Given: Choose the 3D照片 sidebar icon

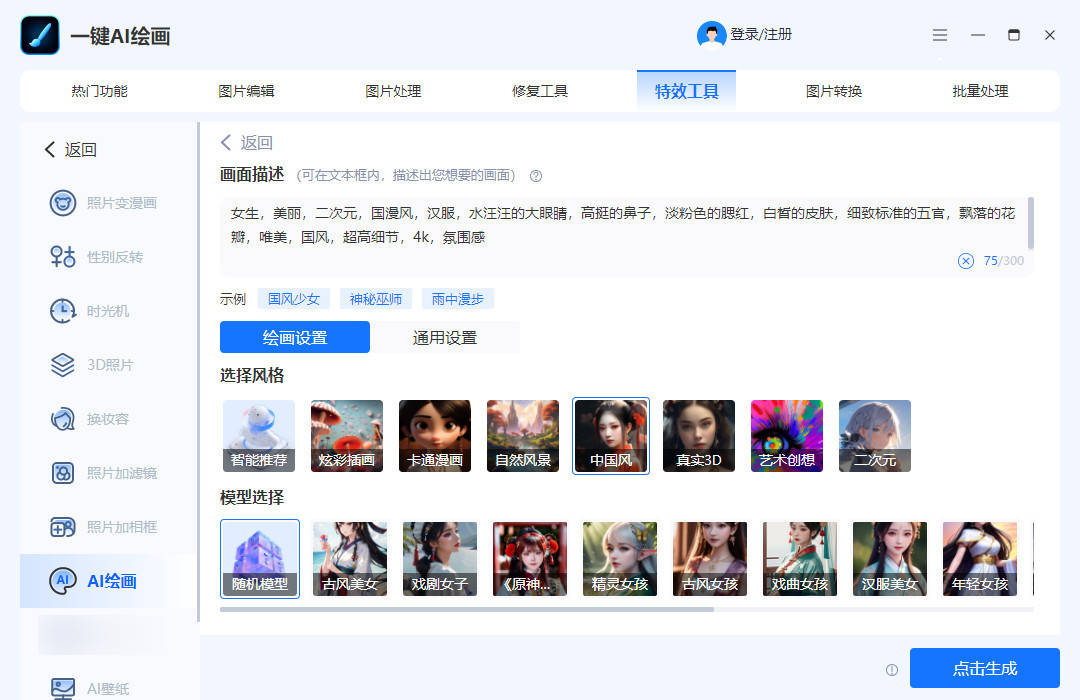Looking at the screenshot, I should point(63,365).
